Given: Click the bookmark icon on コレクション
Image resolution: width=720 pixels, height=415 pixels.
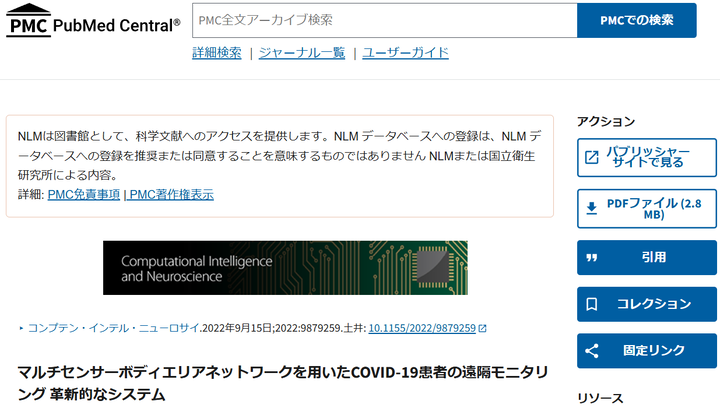Looking at the screenshot, I should tap(591, 304).
